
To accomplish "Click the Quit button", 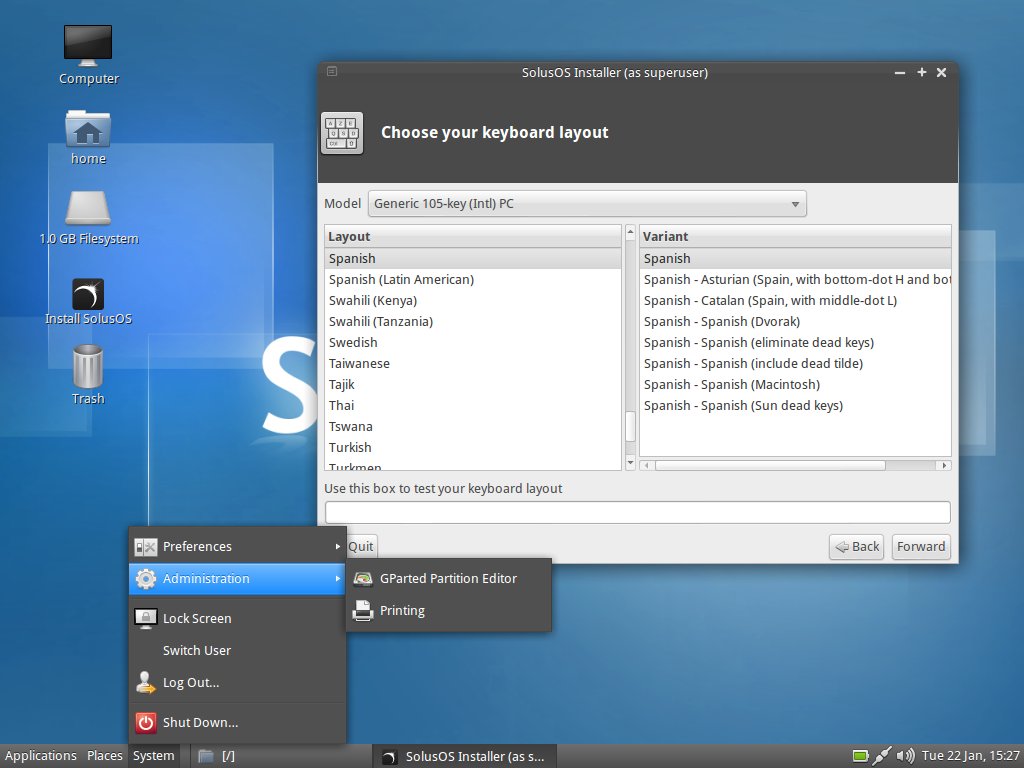I will click(x=361, y=547).
